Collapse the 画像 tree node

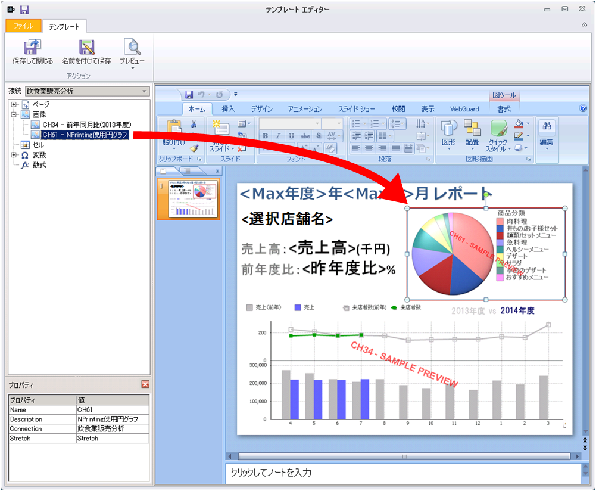pyautogui.click(x=14, y=114)
